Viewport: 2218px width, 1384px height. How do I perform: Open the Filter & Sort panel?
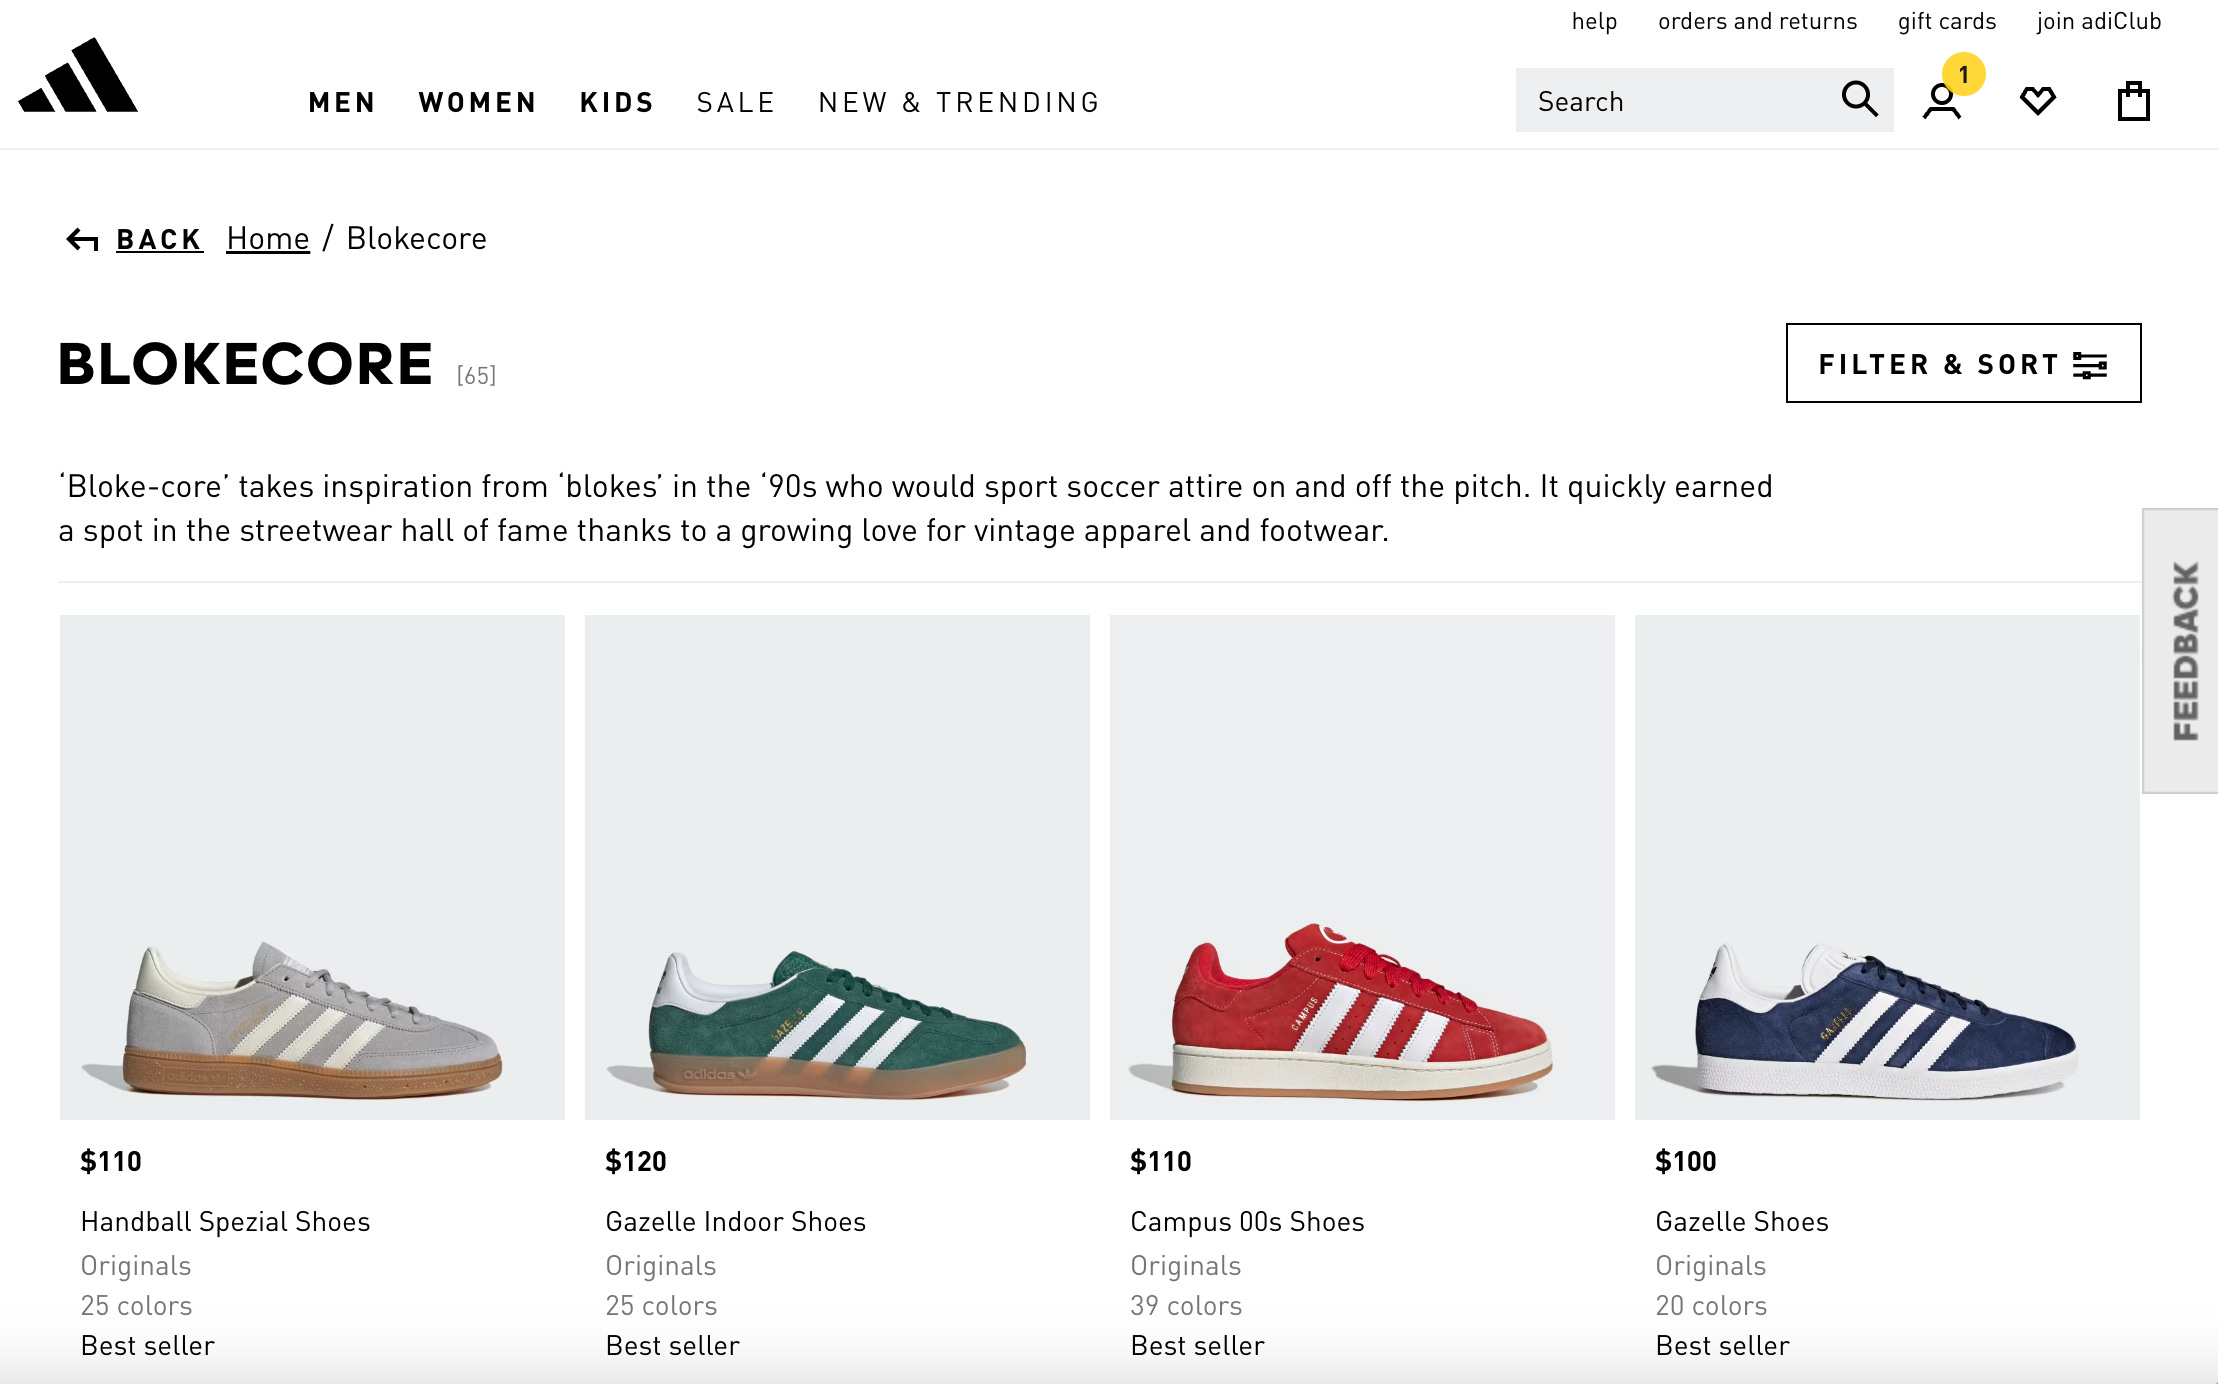tap(1963, 363)
